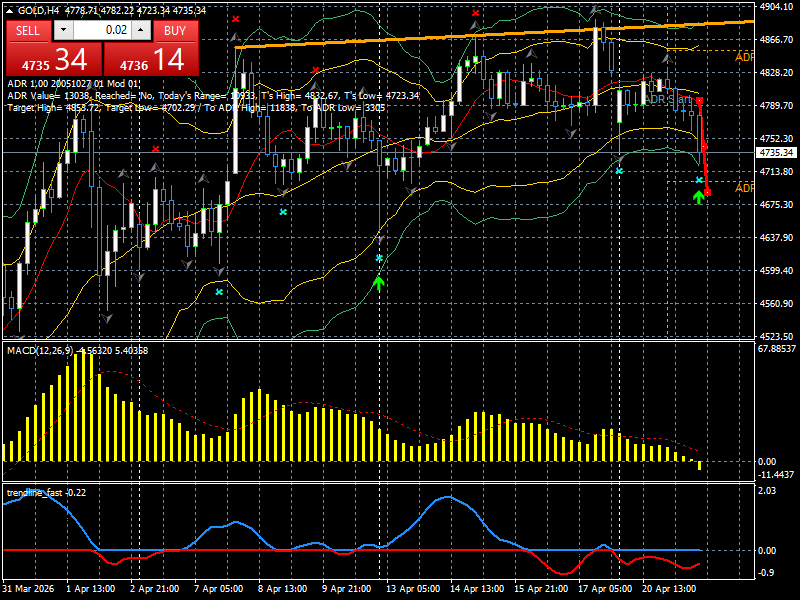Click the 4789.70 price axis label

click(x=777, y=106)
